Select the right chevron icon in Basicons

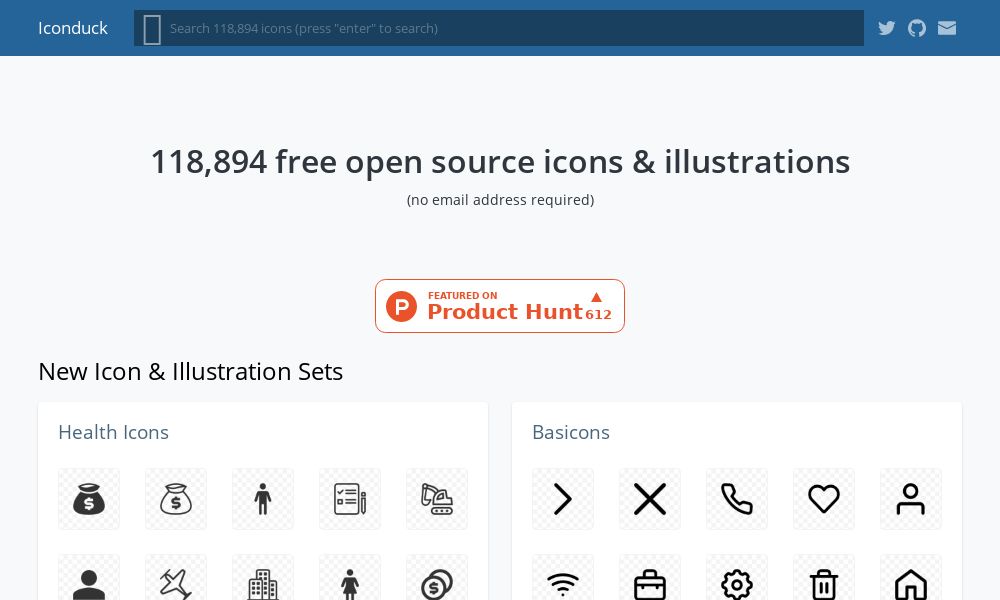pyautogui.click(x=562, y=499)
